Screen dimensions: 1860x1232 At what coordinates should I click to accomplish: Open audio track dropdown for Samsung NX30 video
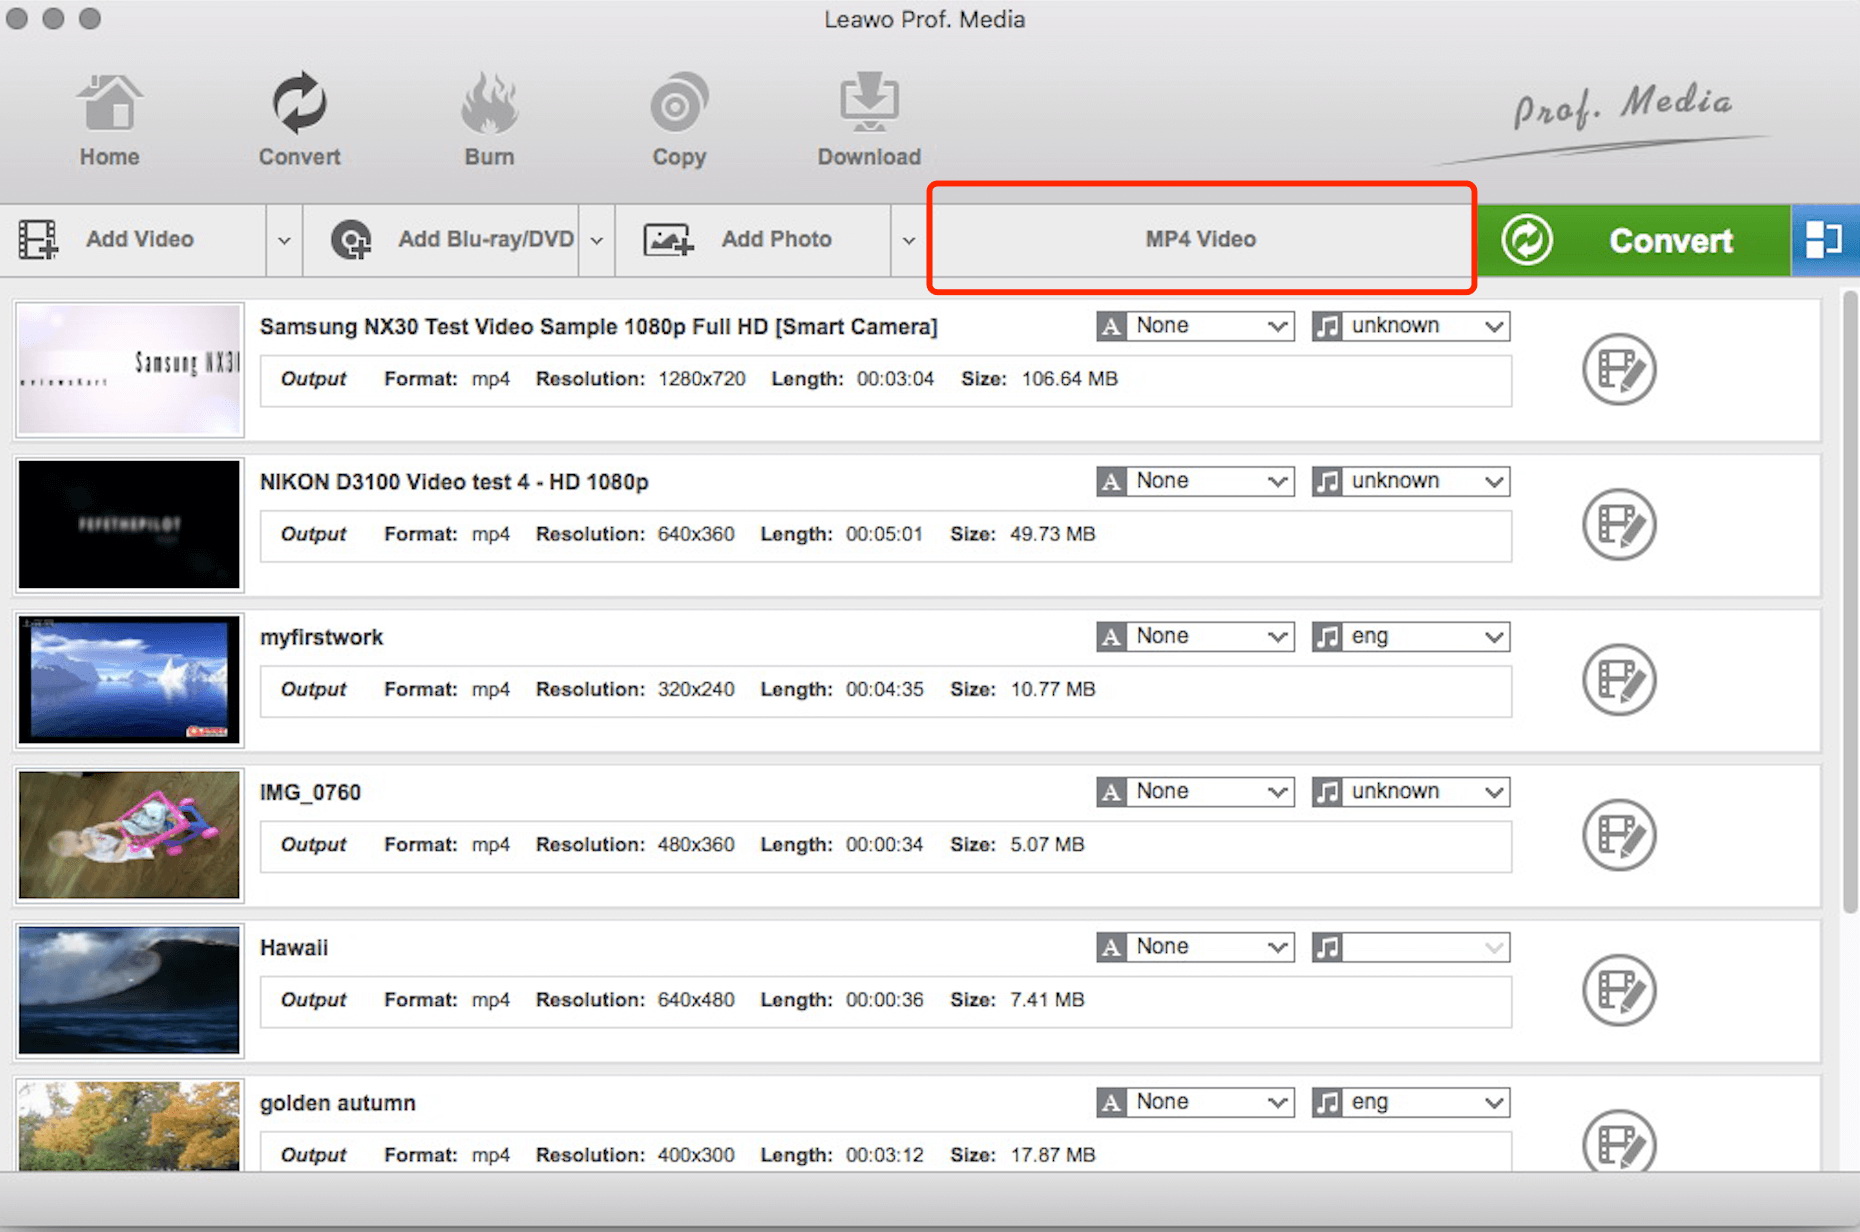pos(1411,326)
